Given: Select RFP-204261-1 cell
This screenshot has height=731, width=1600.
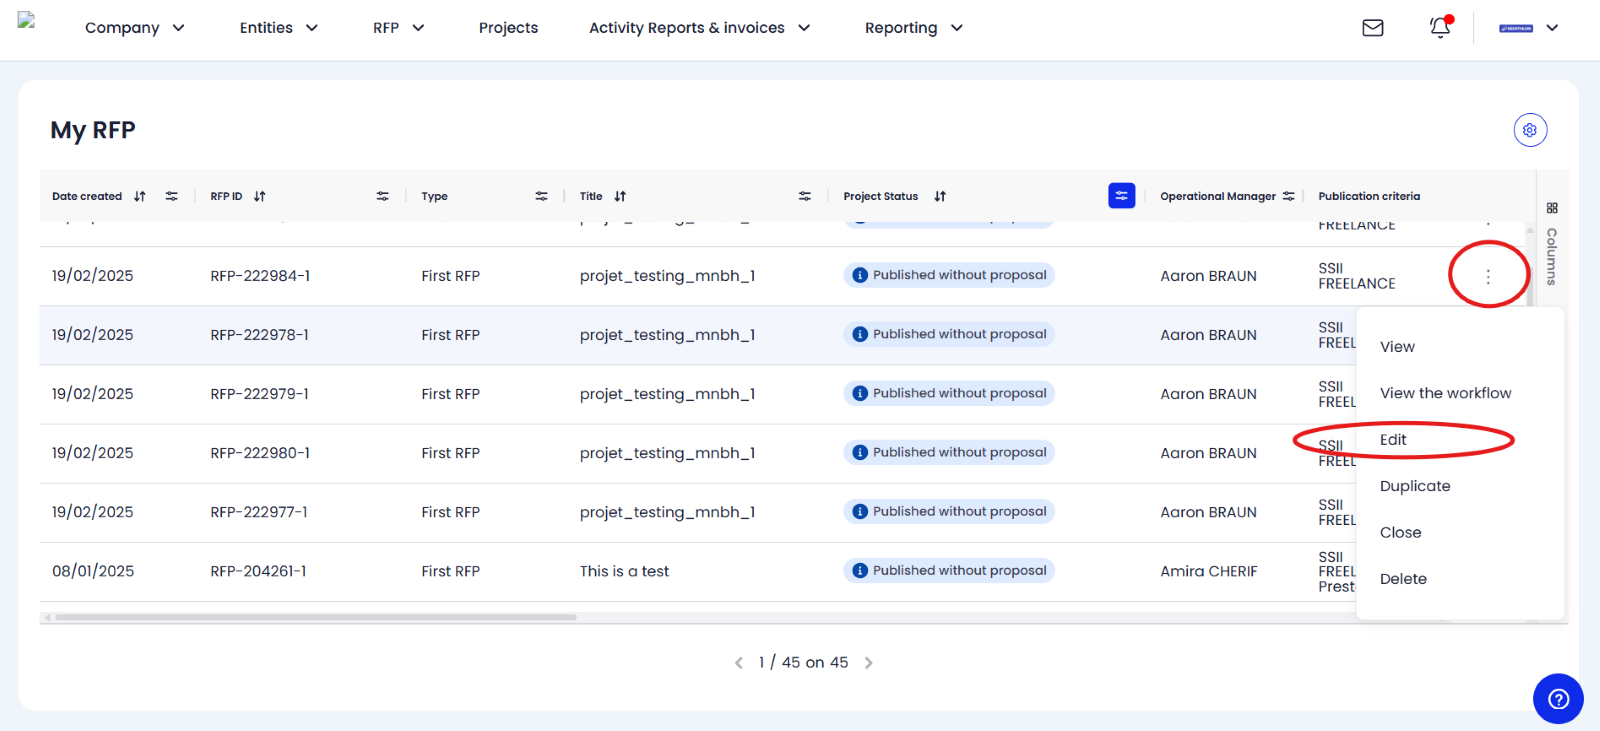Looking at the screenshot, I should [258, 571].
